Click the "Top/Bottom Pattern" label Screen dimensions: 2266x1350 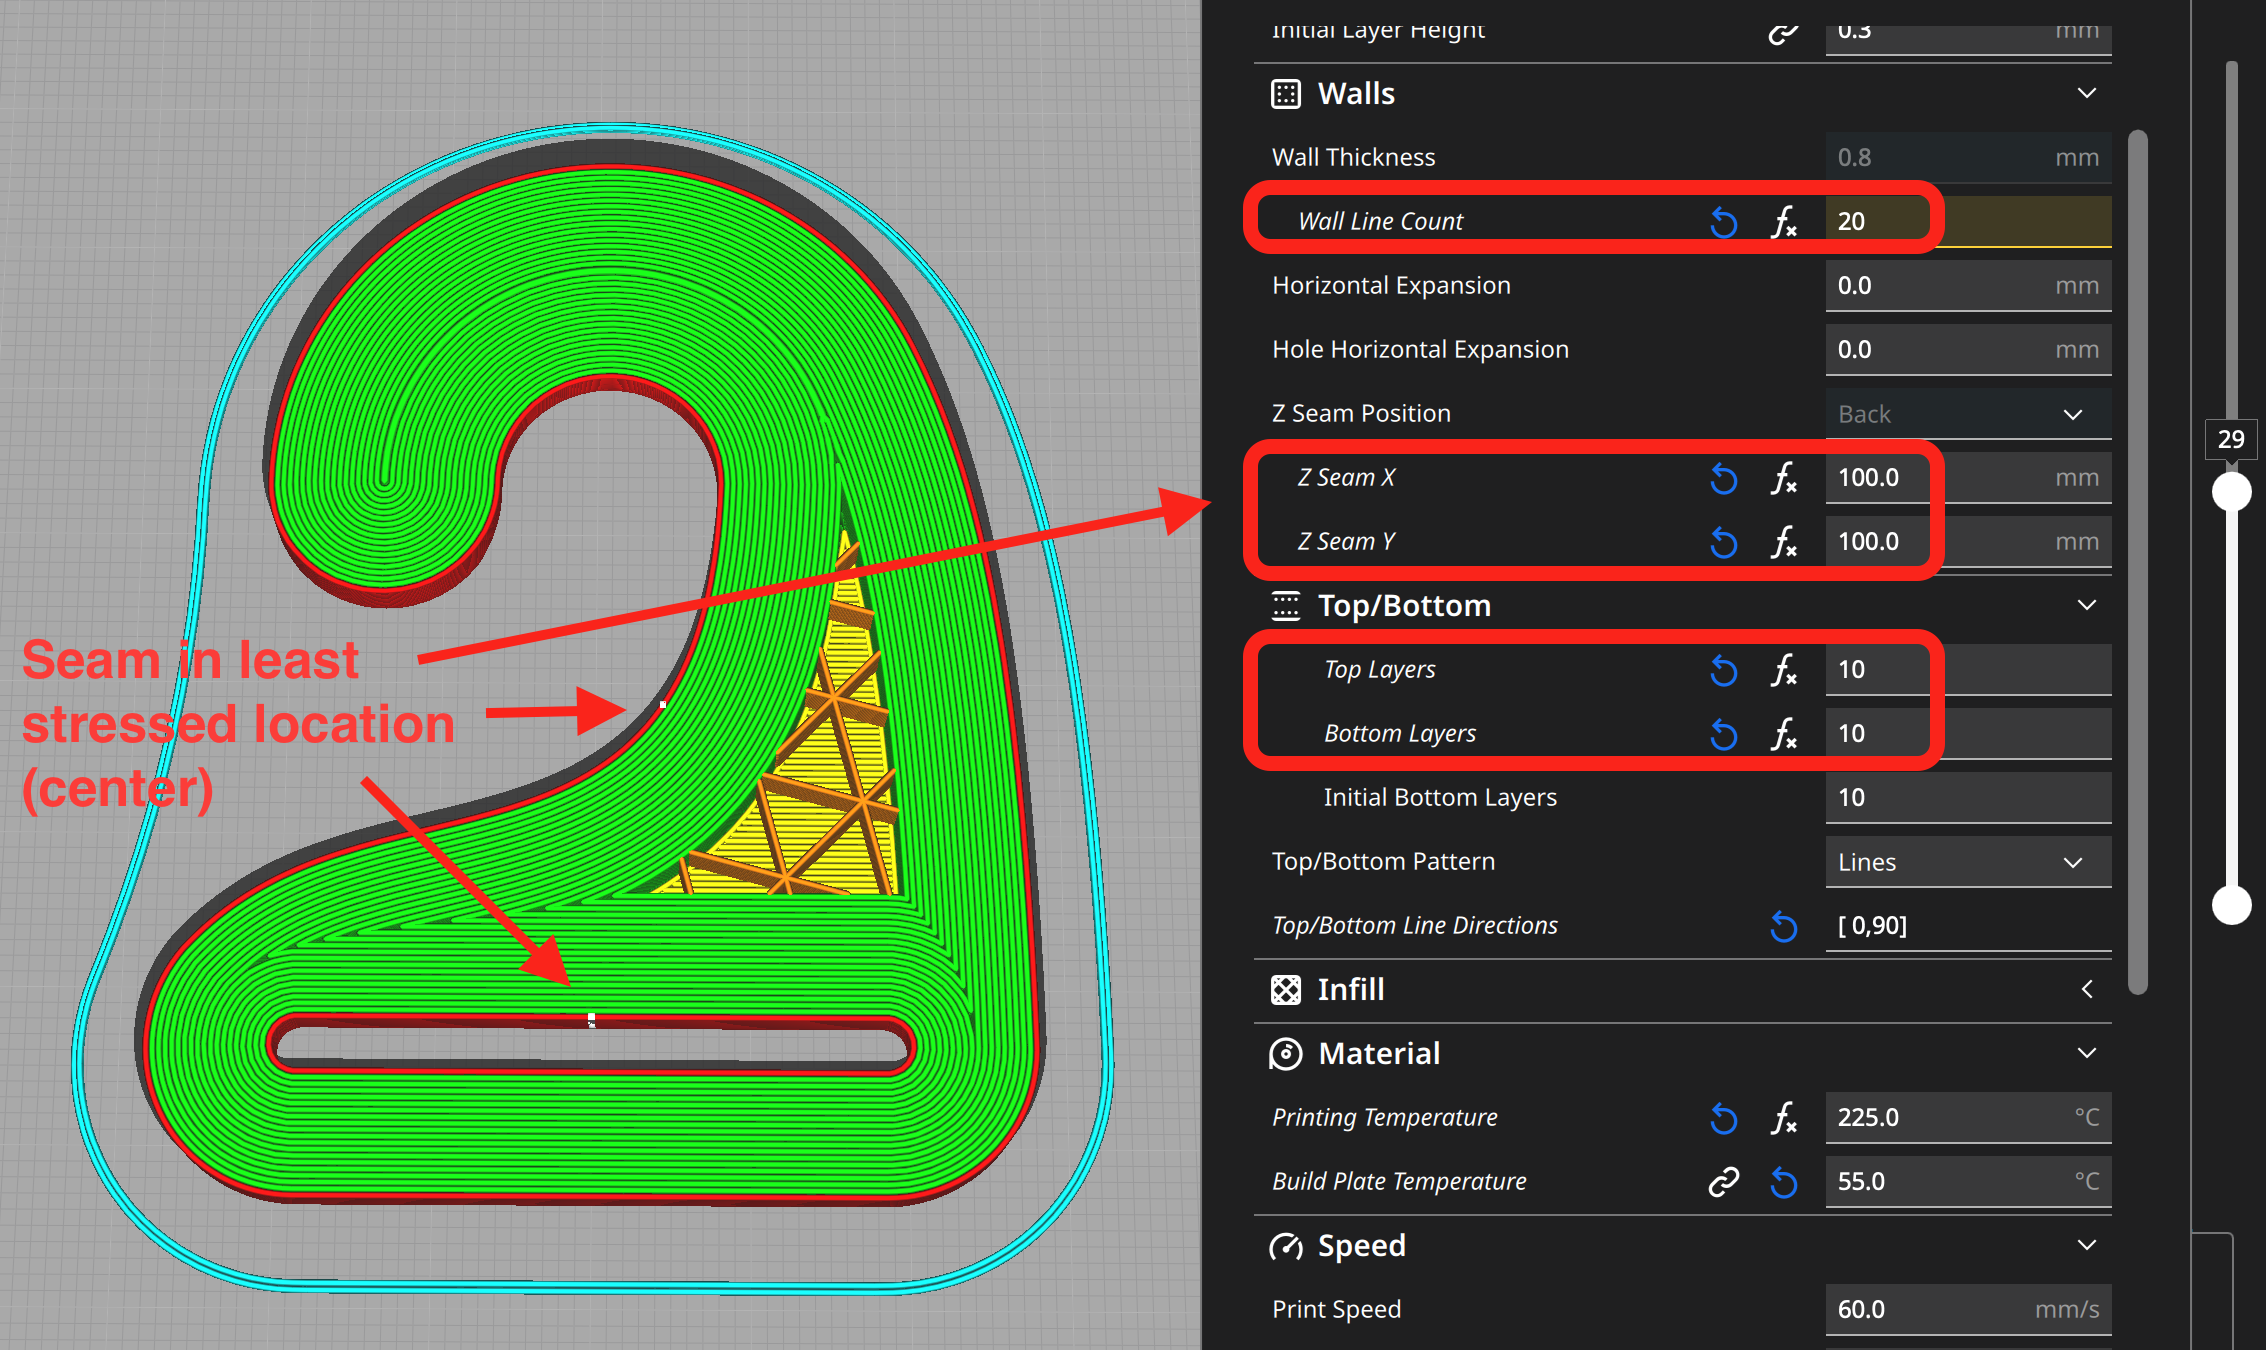coord(1383,862)
